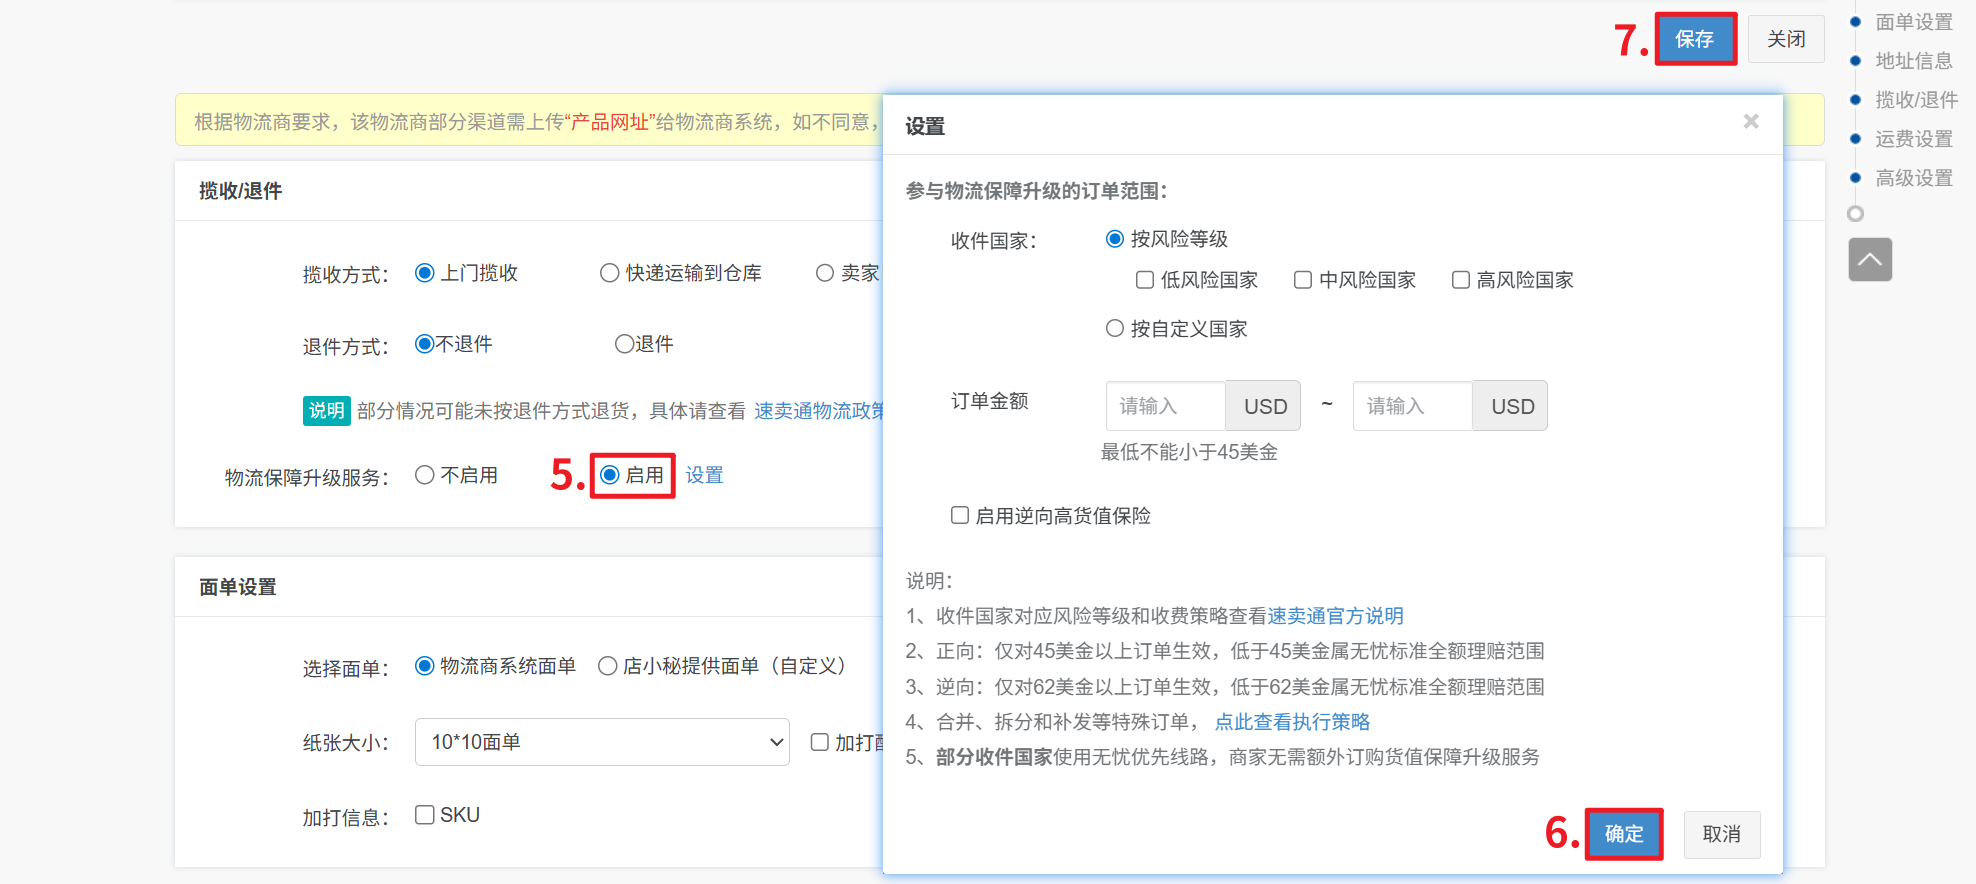Screen dimensions: 1976x884
Task: Cancel the dialog with the 取消 button
Action: [1721, 834]
